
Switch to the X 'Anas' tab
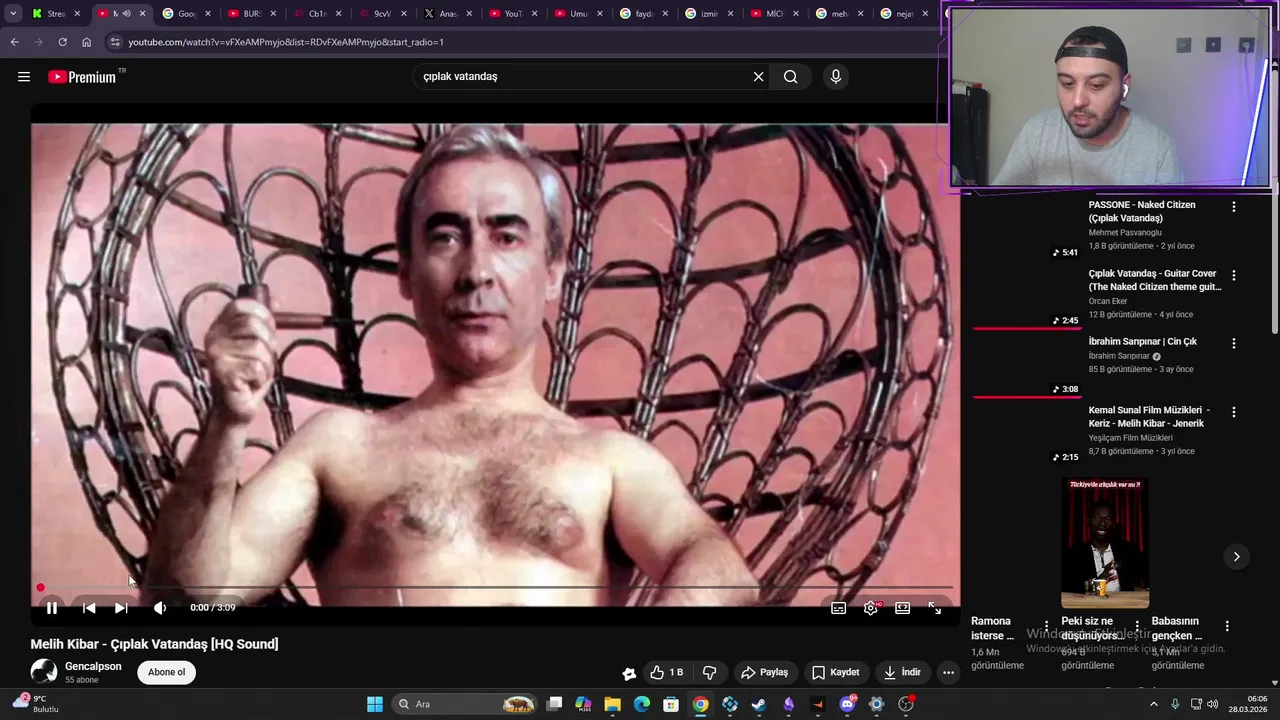(x=447, y=14)
